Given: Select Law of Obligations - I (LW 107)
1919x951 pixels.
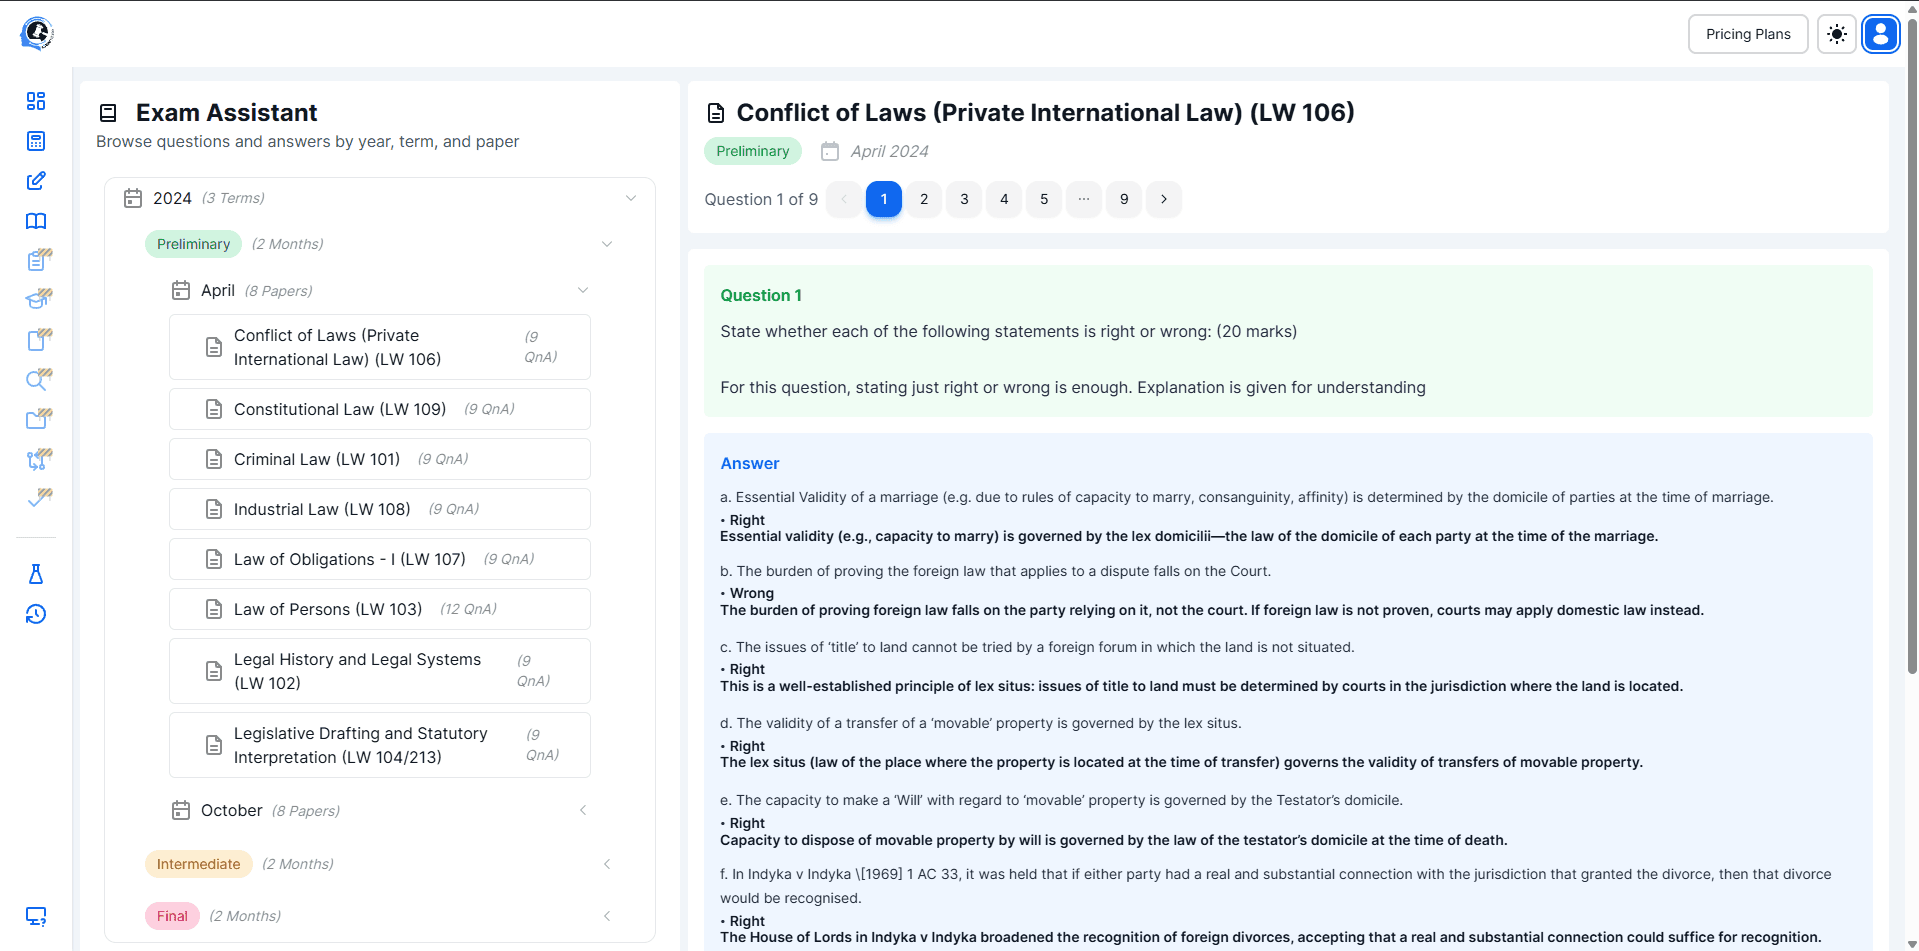Looking at the screenshot, I should 380,559.
